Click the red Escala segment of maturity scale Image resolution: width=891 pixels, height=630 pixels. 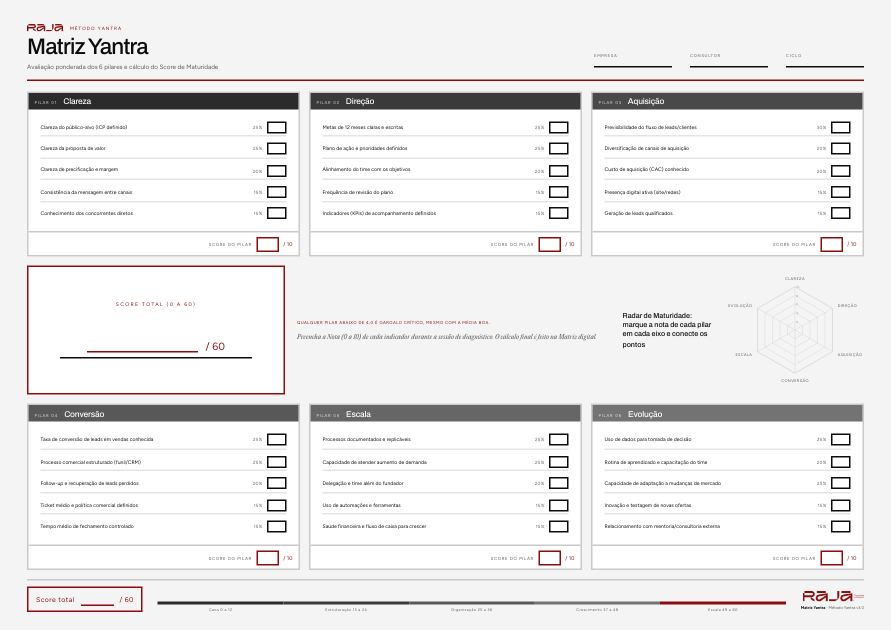click(x=723, y=603)
